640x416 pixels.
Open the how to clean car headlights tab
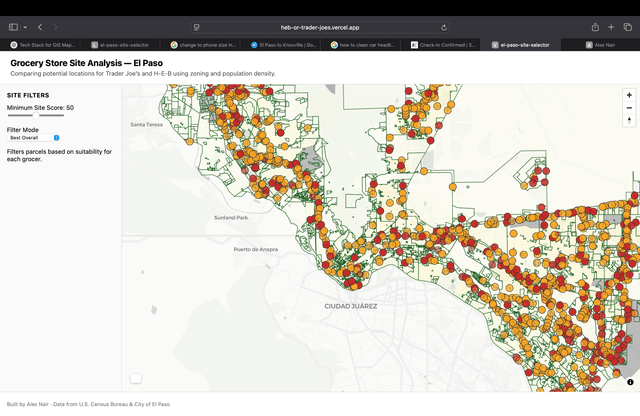click(x=367, y=45)
